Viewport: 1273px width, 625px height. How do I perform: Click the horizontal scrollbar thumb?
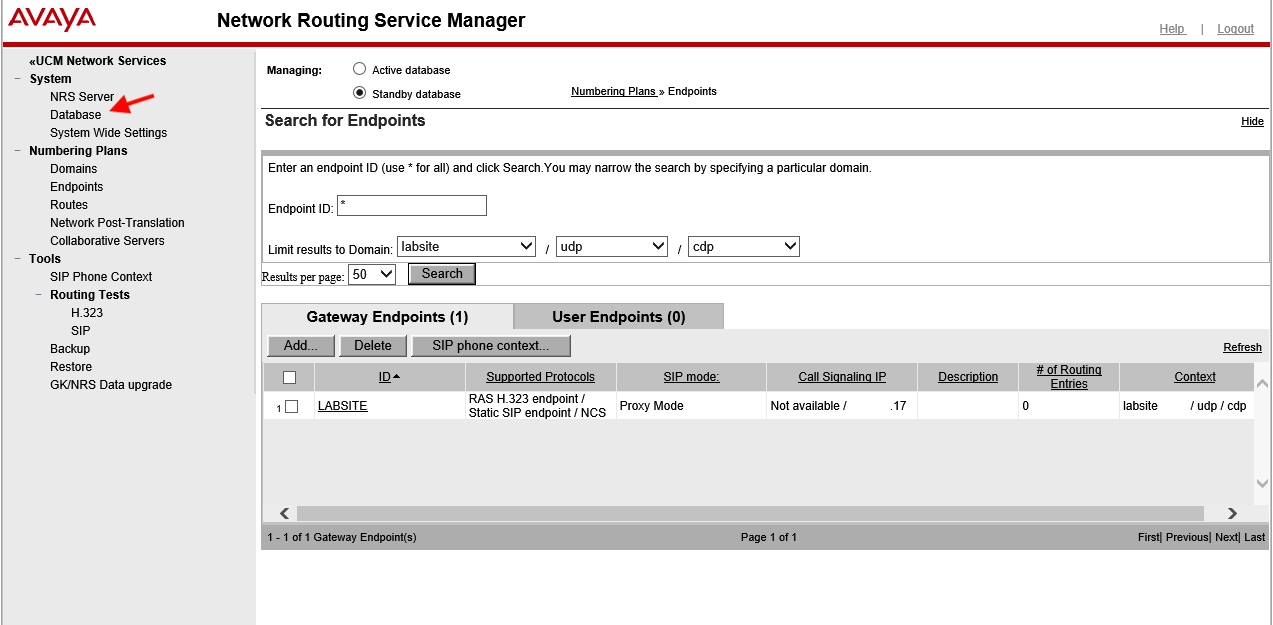(x=751, y=513)
